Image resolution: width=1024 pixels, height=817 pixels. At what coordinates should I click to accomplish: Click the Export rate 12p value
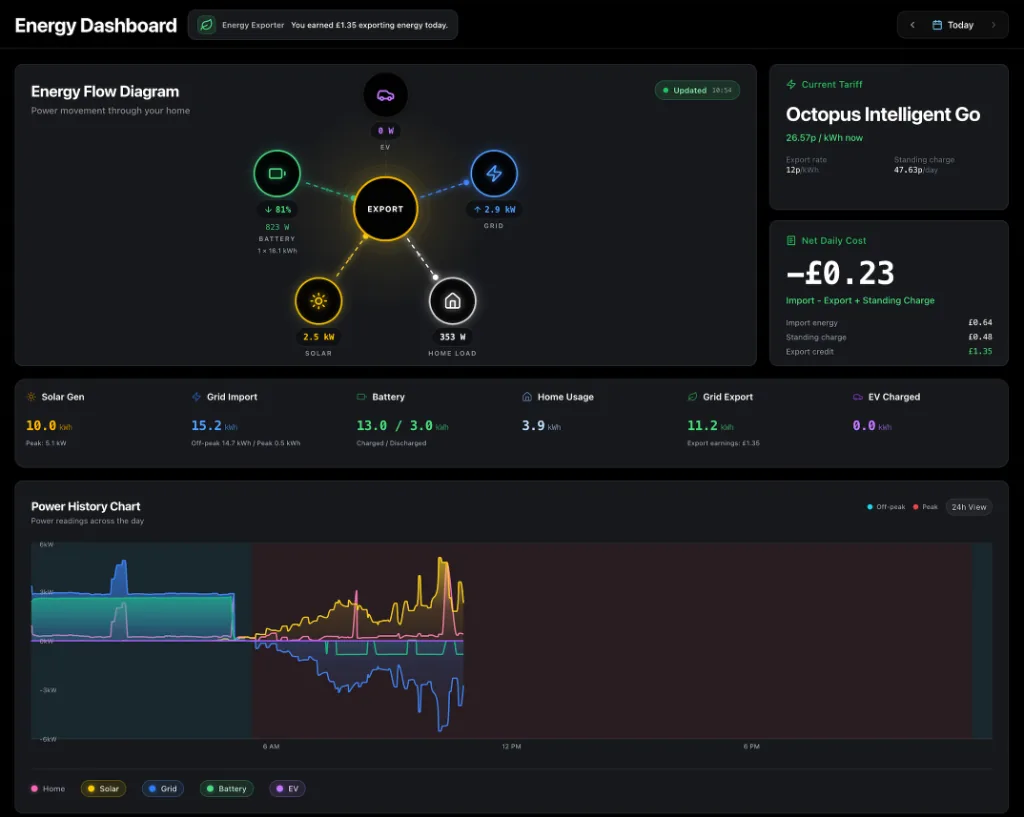click(x=802, y=170)
